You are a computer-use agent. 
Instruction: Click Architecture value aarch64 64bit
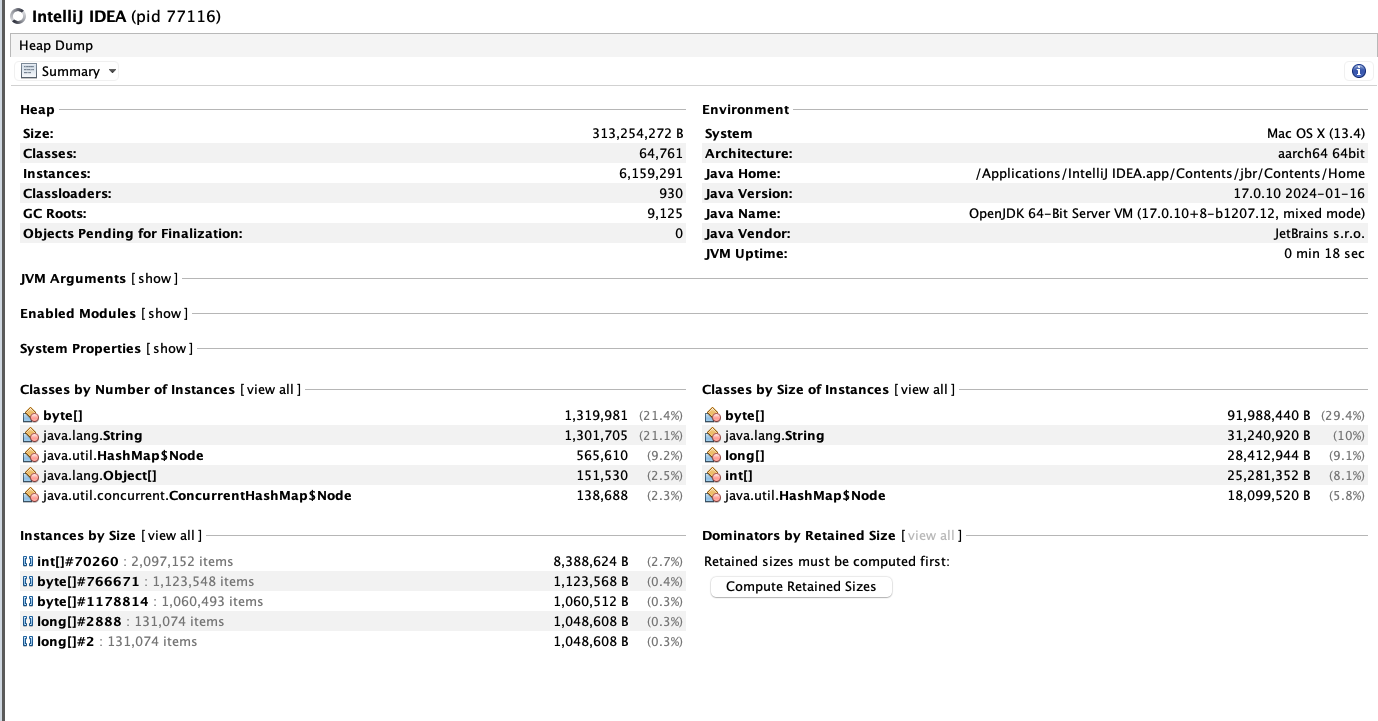[1321, 153]
